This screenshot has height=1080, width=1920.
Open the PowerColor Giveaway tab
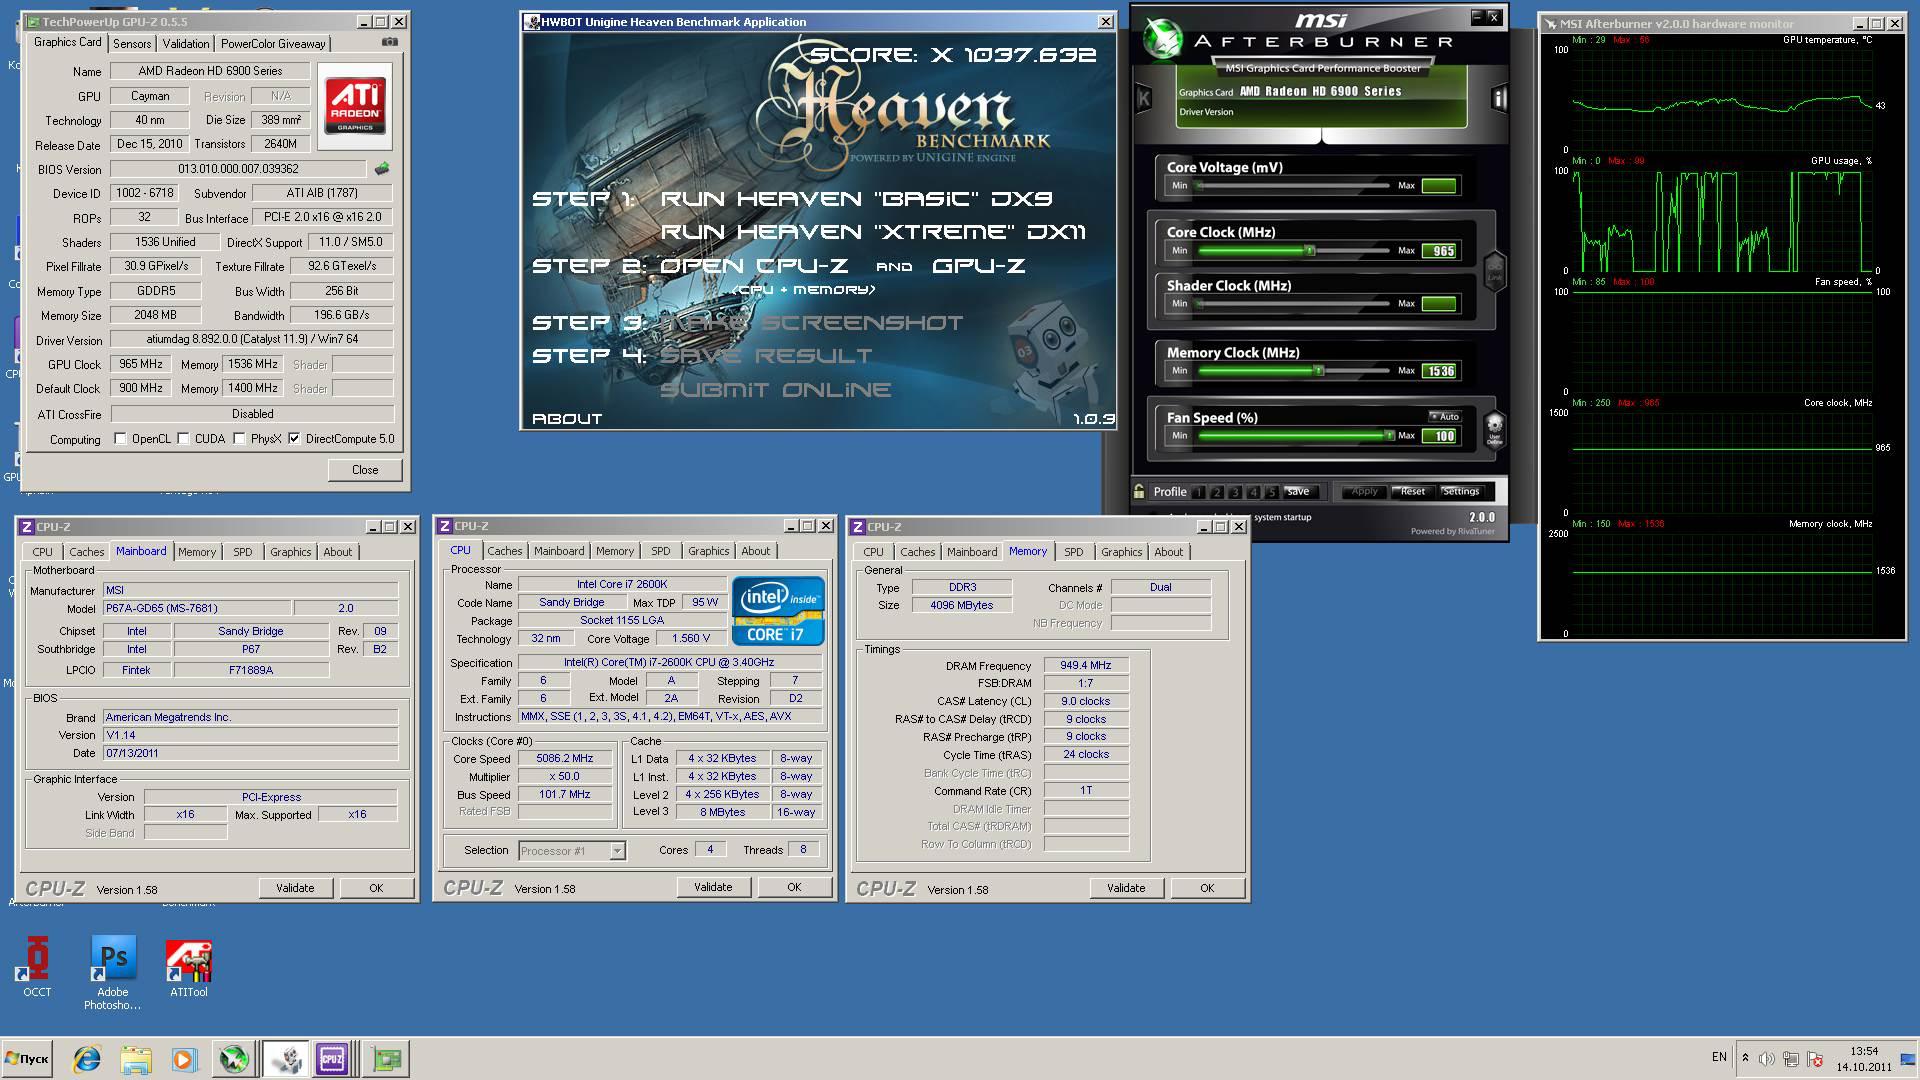pos(273,44)
